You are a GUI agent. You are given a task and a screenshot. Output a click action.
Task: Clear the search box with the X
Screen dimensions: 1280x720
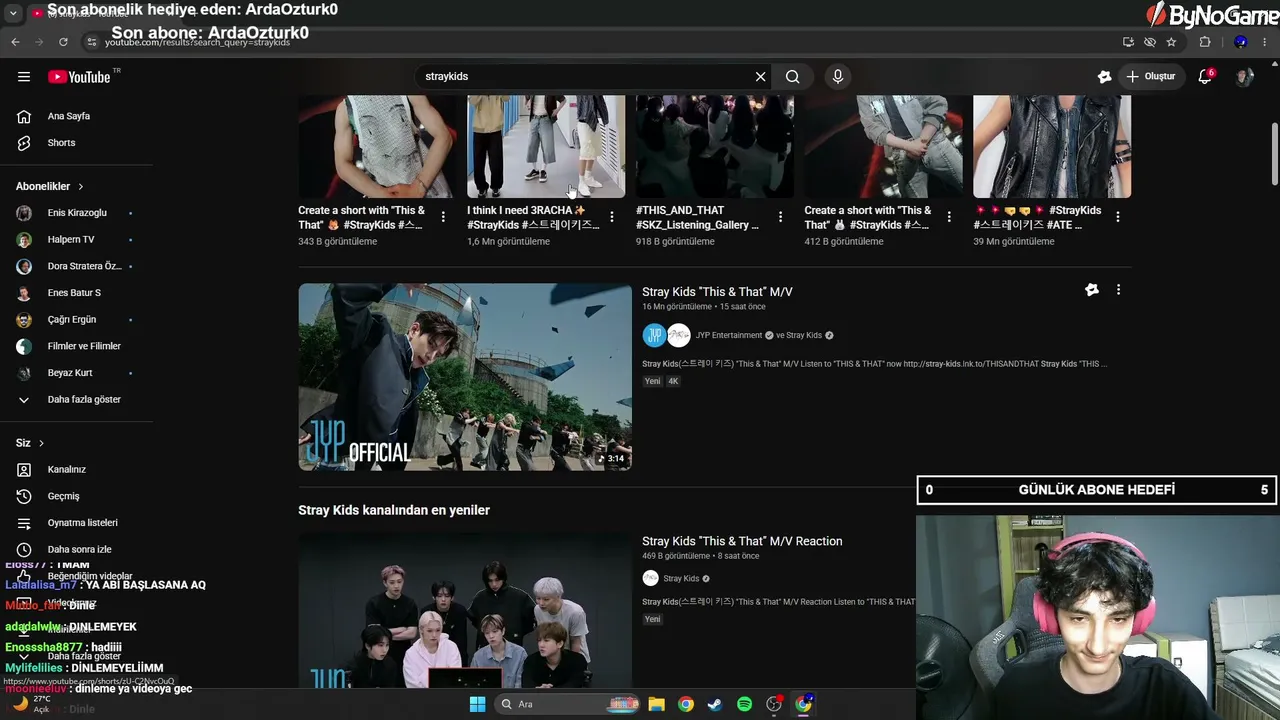[x=760, y=77]
